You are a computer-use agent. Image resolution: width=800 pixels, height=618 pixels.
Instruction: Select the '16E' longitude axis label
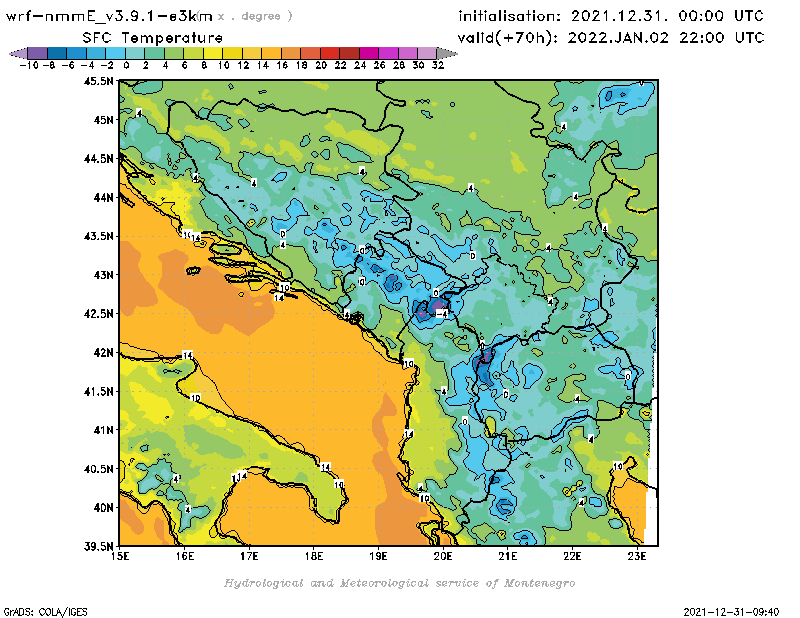pyautogui.click(x=185, y=556)
